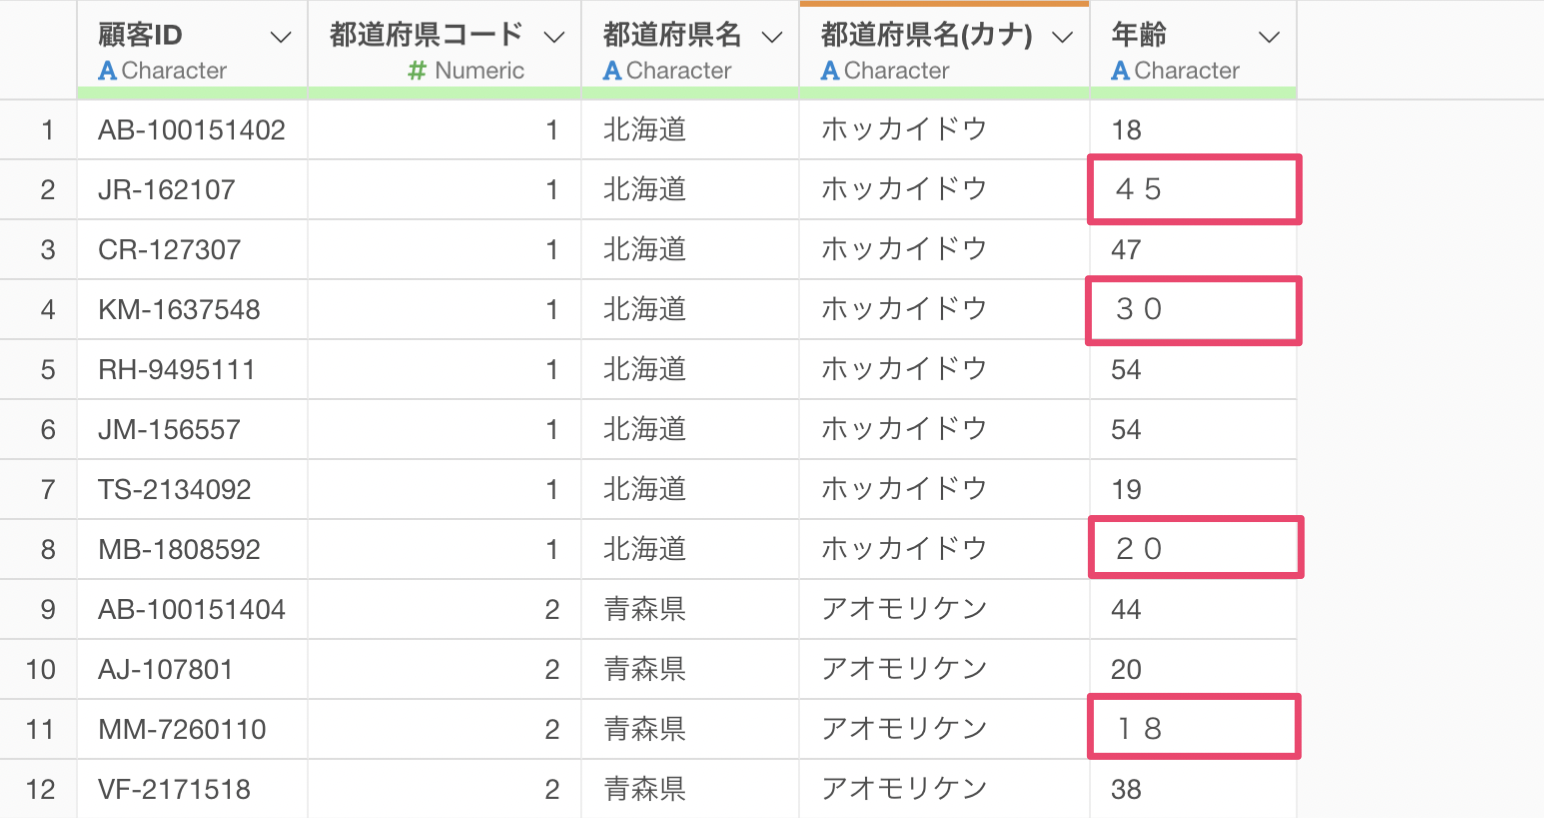Select the highlighted age cell ２０ in row 8

pos(1196,547)
